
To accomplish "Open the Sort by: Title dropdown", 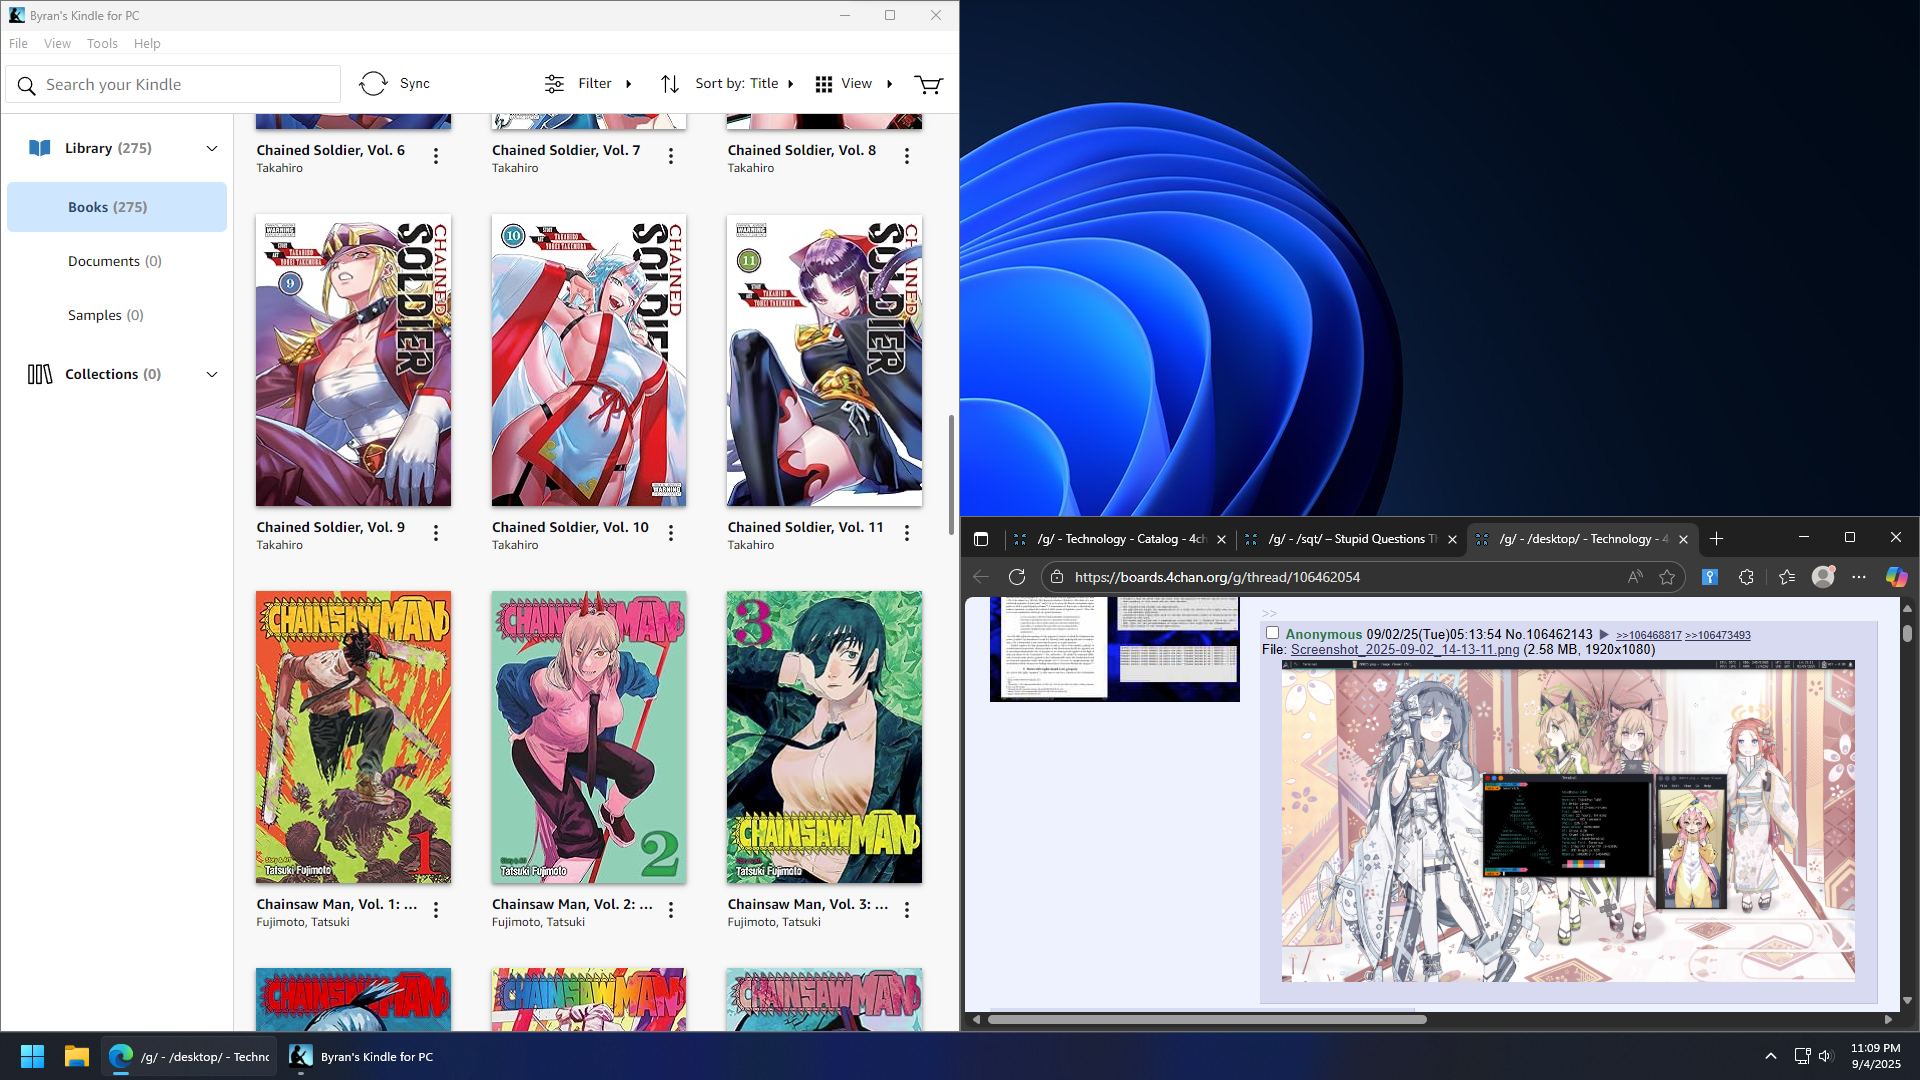I will coord(728,84).
